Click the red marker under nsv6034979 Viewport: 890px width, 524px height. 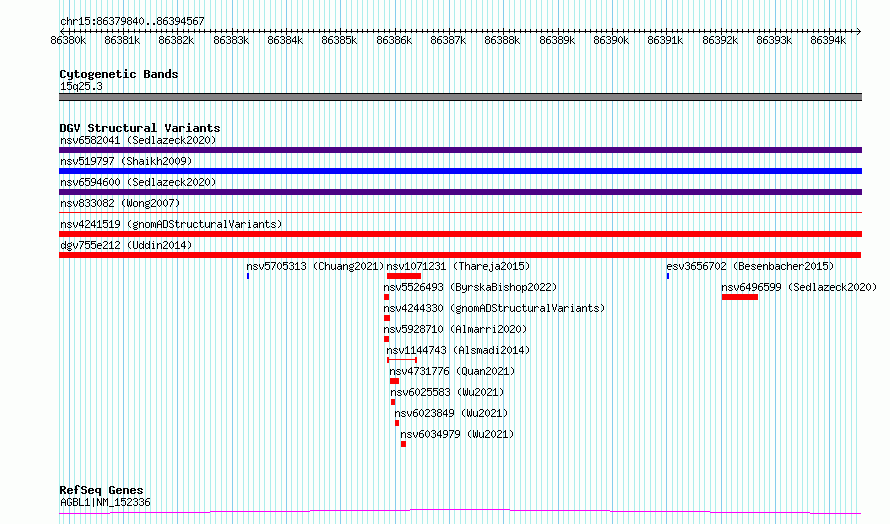(404, 444)
